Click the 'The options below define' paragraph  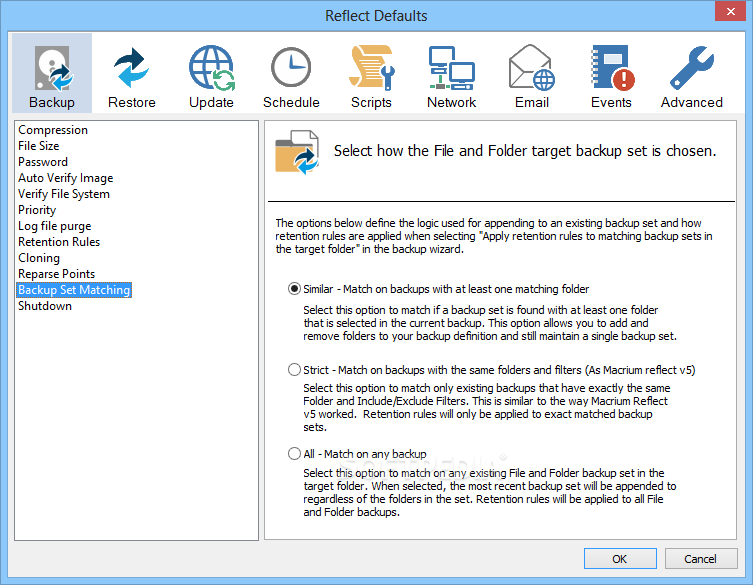[494, 236]
